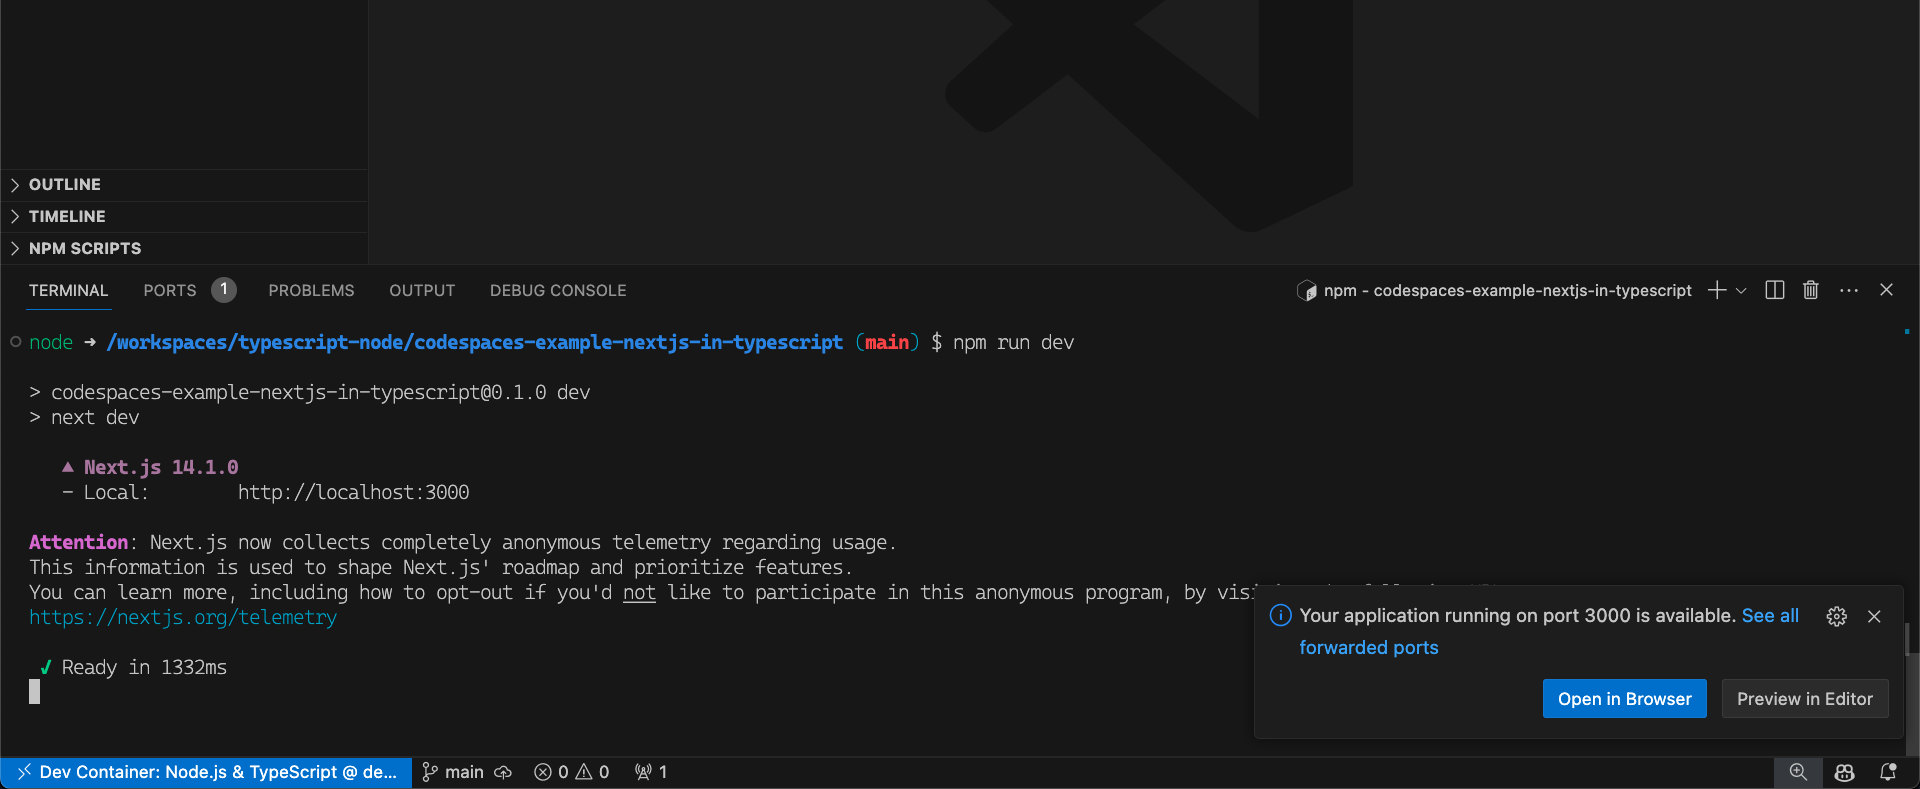Open notification settings gear icon
1920x789 pixels.
pos(1837,616)
